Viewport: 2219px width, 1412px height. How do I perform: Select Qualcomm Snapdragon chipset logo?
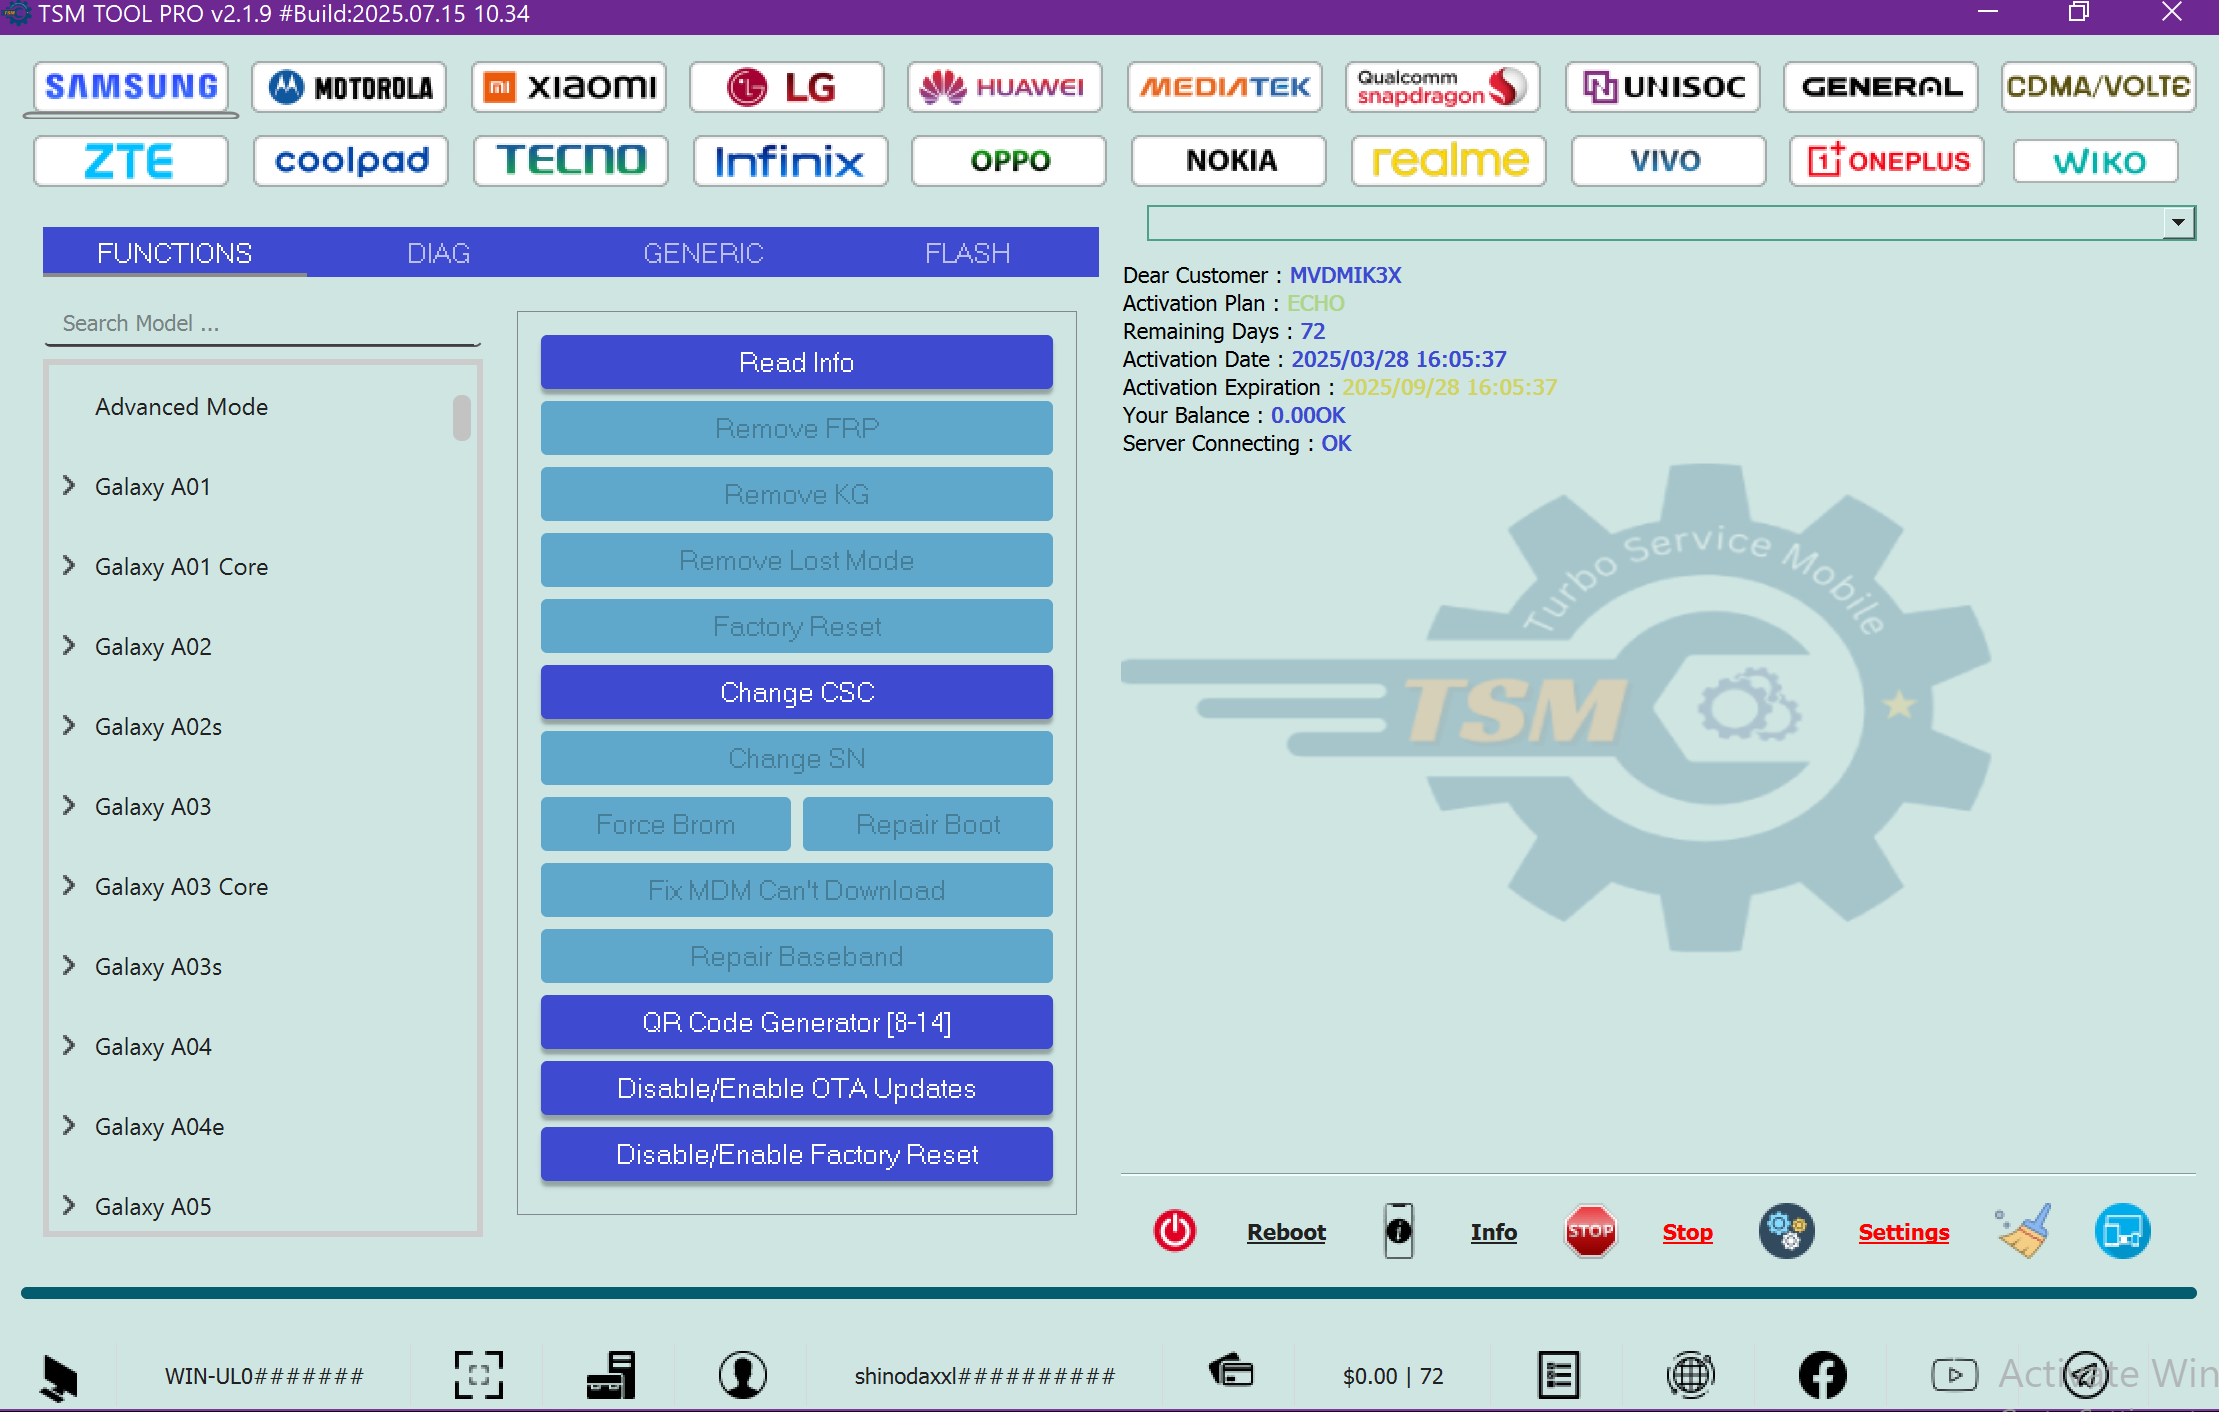point(1443,87)
